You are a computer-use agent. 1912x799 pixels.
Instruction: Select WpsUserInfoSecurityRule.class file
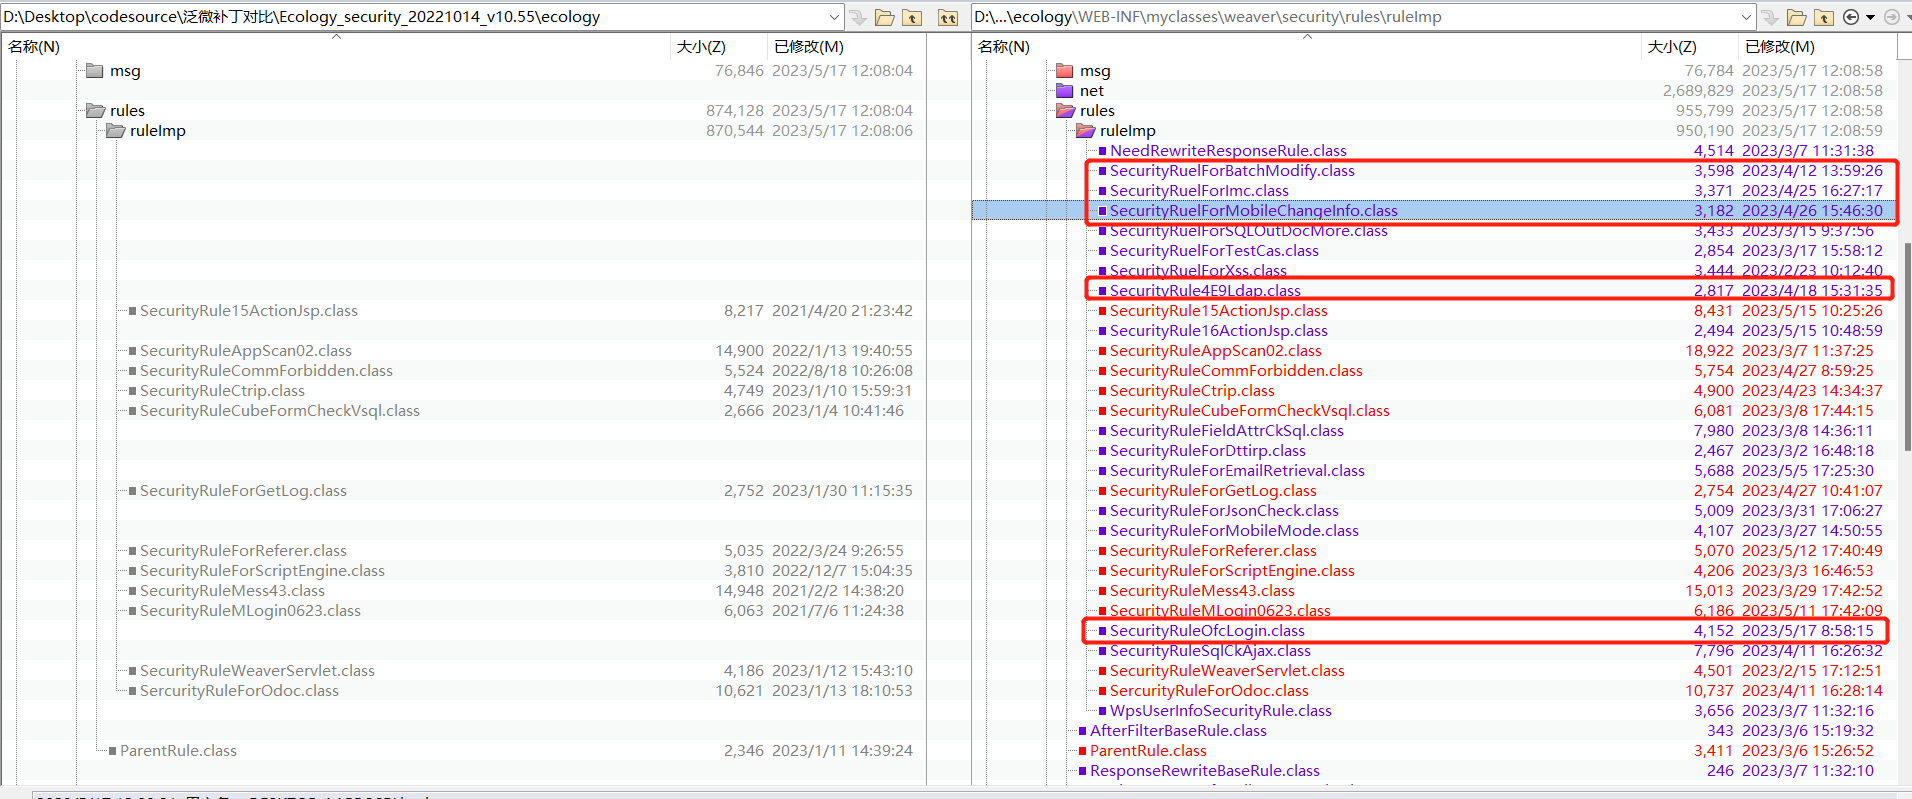[x=1221, y=711]
